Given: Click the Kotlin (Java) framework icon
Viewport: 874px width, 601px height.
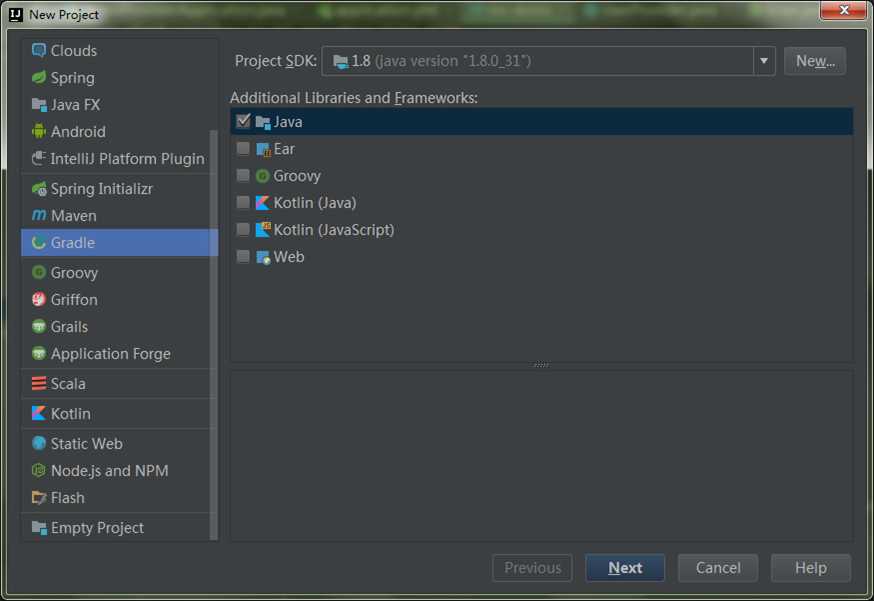Looking at the screenshot, I should point(262,203).
